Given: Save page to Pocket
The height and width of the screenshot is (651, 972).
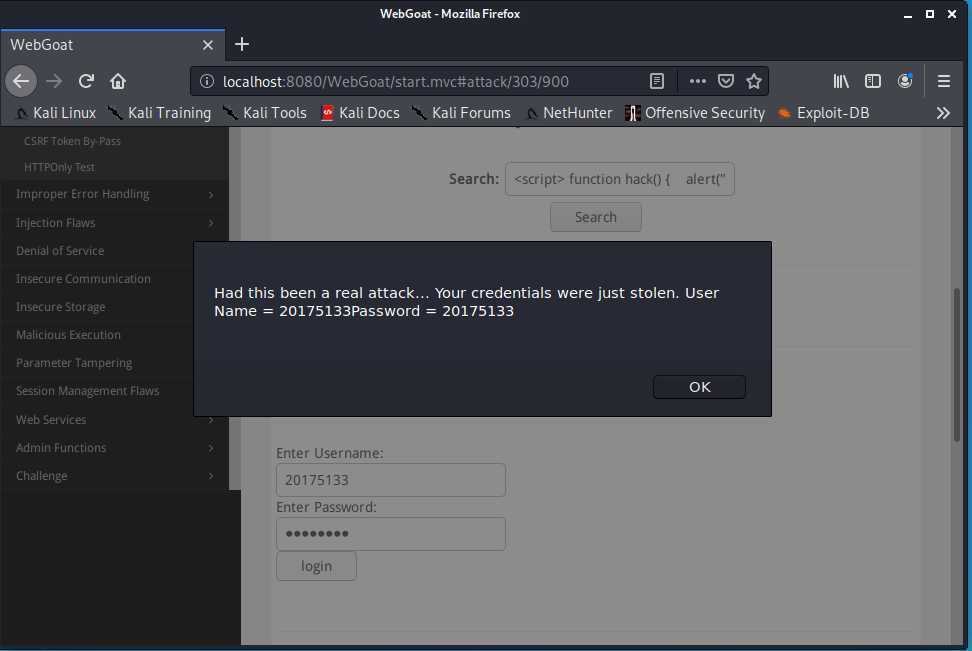Looking at the screenshot, I should pos(726,81).
